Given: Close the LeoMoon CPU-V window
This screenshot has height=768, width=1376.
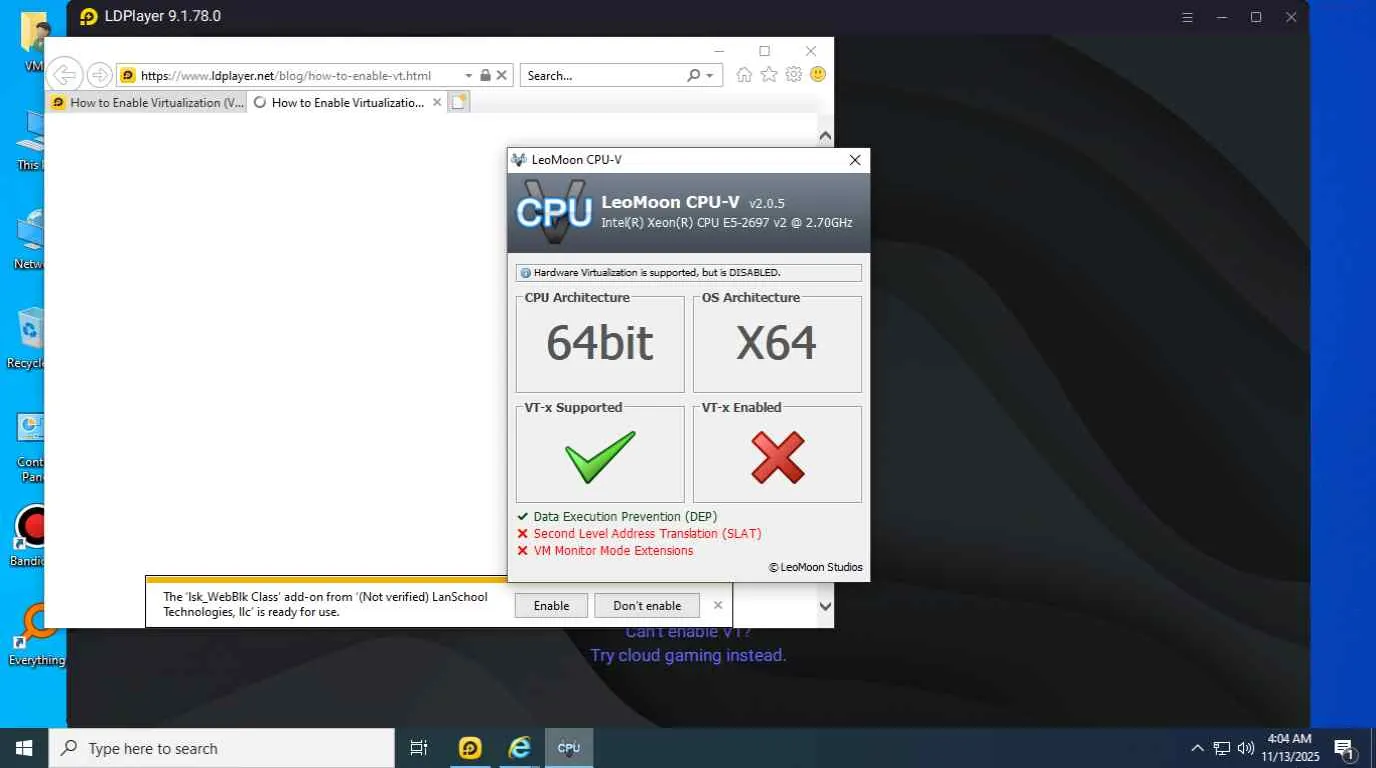Looking at the screenshot, I should [855, 160].
